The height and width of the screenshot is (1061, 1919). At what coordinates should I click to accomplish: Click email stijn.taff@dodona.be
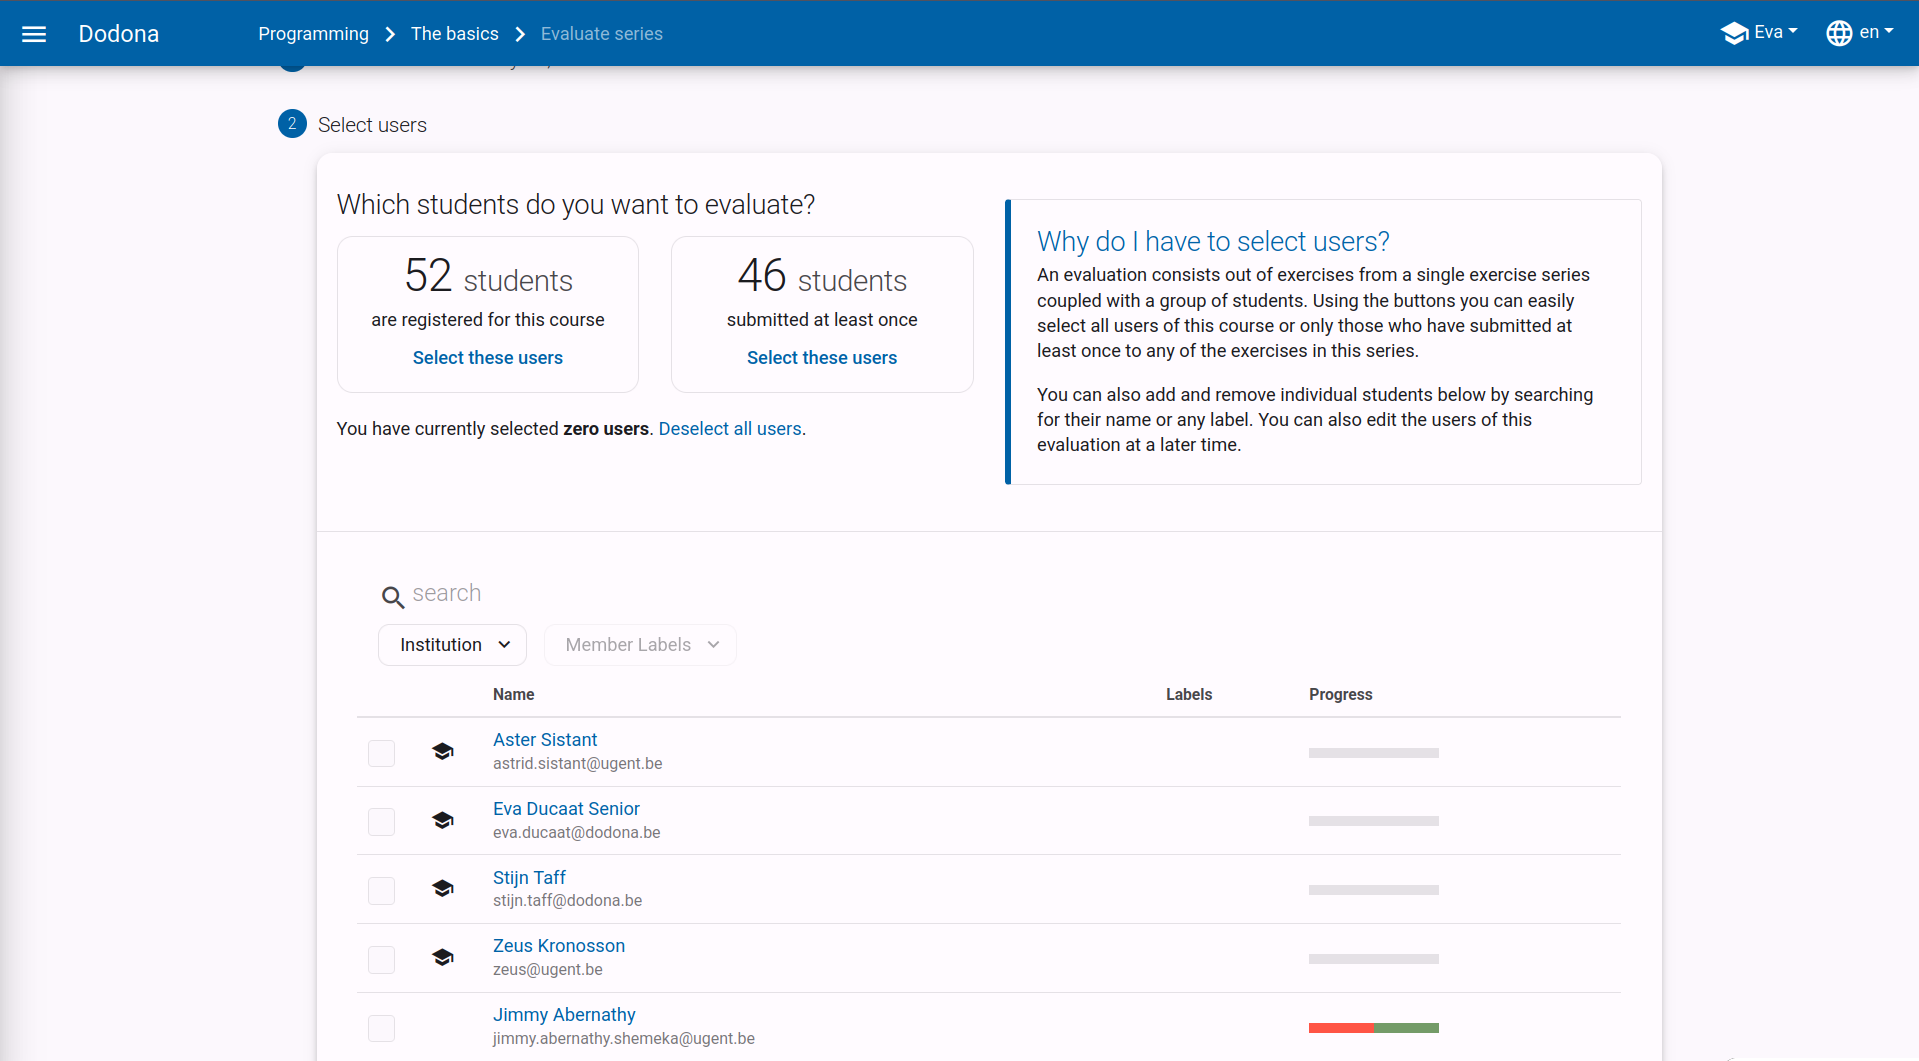pos(567,901)
